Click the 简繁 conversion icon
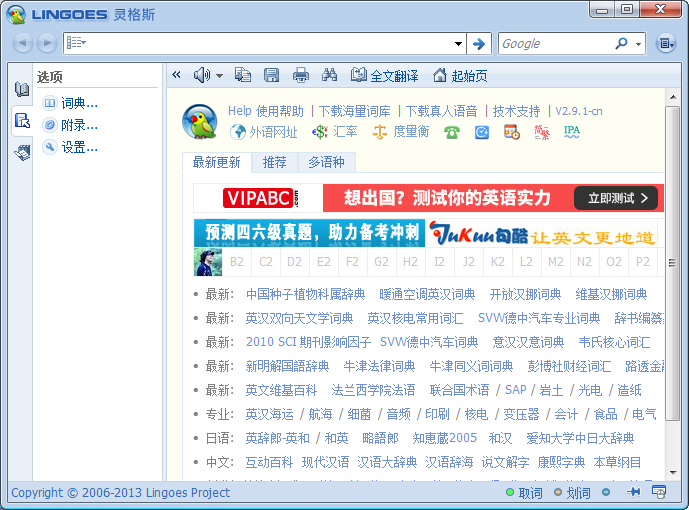689x510 pixels. pyautogui.click(x=542, y=132)
